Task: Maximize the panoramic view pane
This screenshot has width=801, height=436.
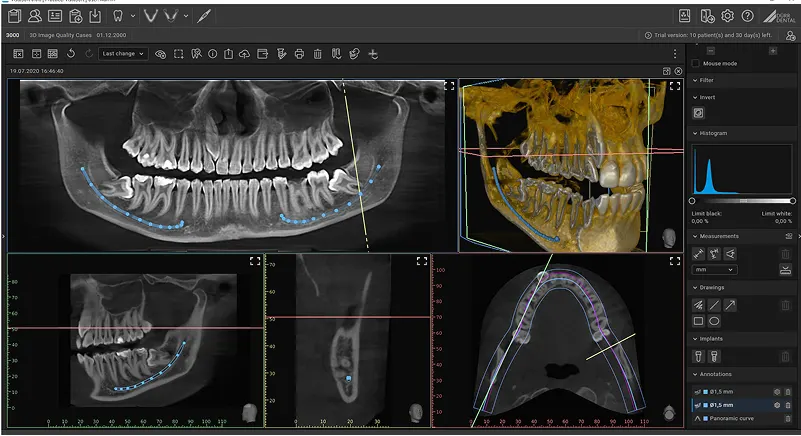Action: pos(449,86)
